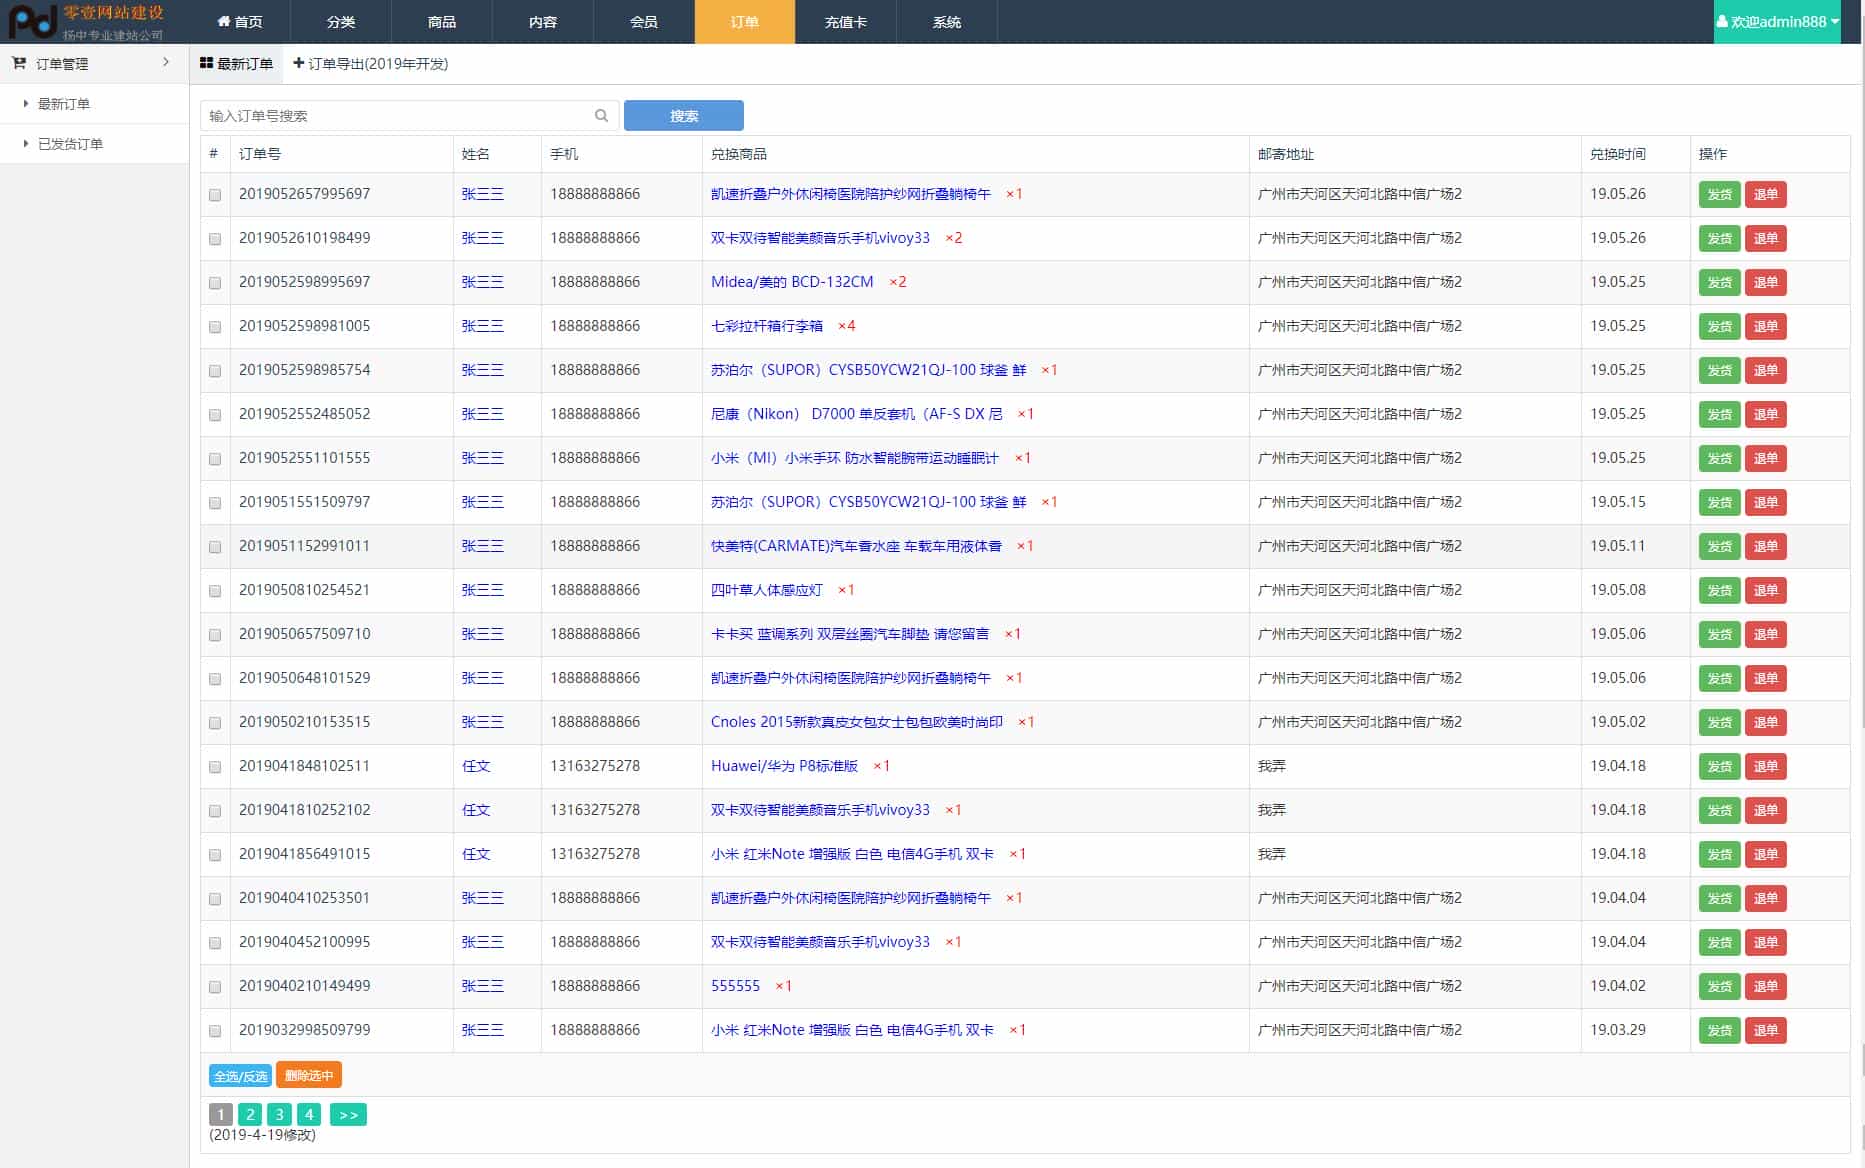1865x1168 pixels.
Task: Click 退单 for order 2019050210153515
Action: pos(1766,722)
